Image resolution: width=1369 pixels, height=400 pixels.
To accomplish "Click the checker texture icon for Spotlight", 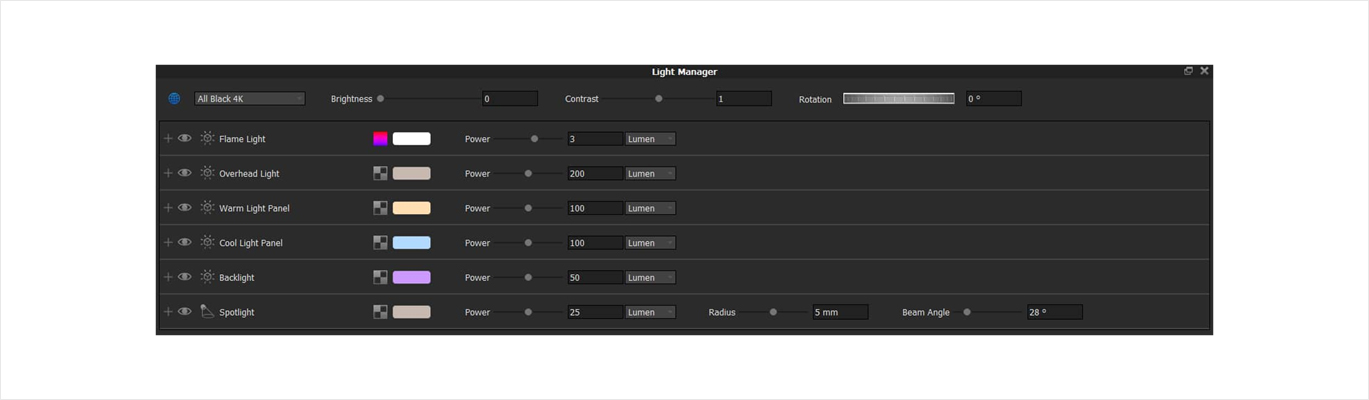I will 380,312.
